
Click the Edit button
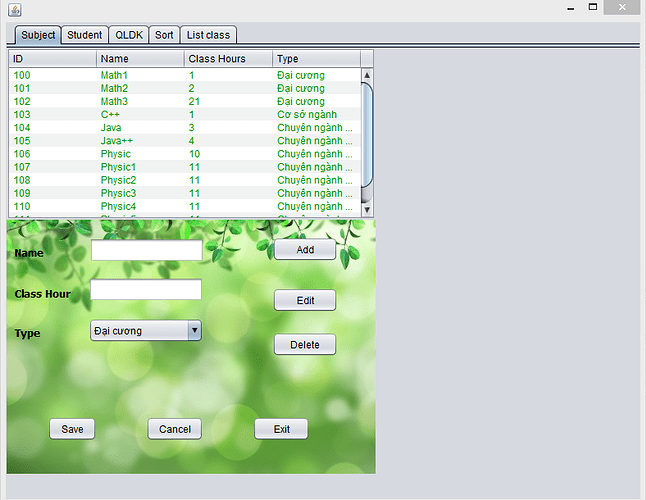click(305, 300)
